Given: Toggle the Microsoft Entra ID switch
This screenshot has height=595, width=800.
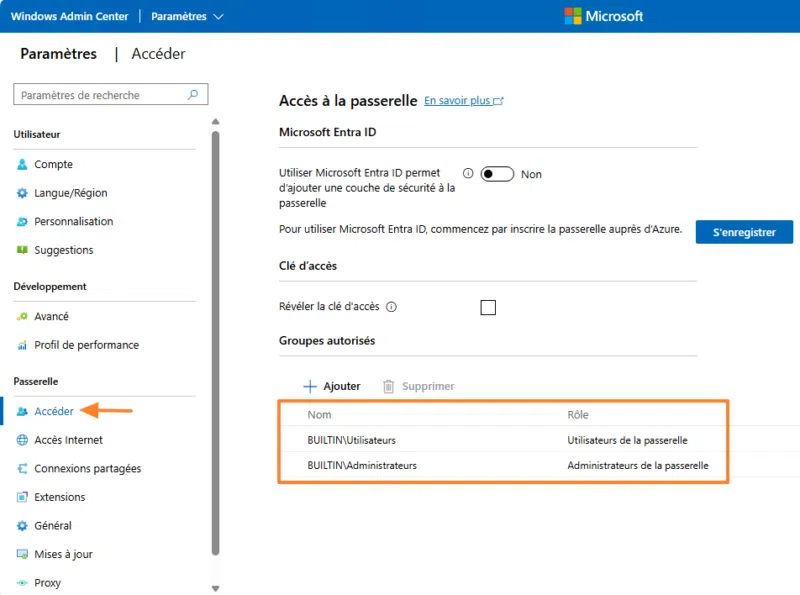Looking at the screenshot, I should (x=497, y=174).
